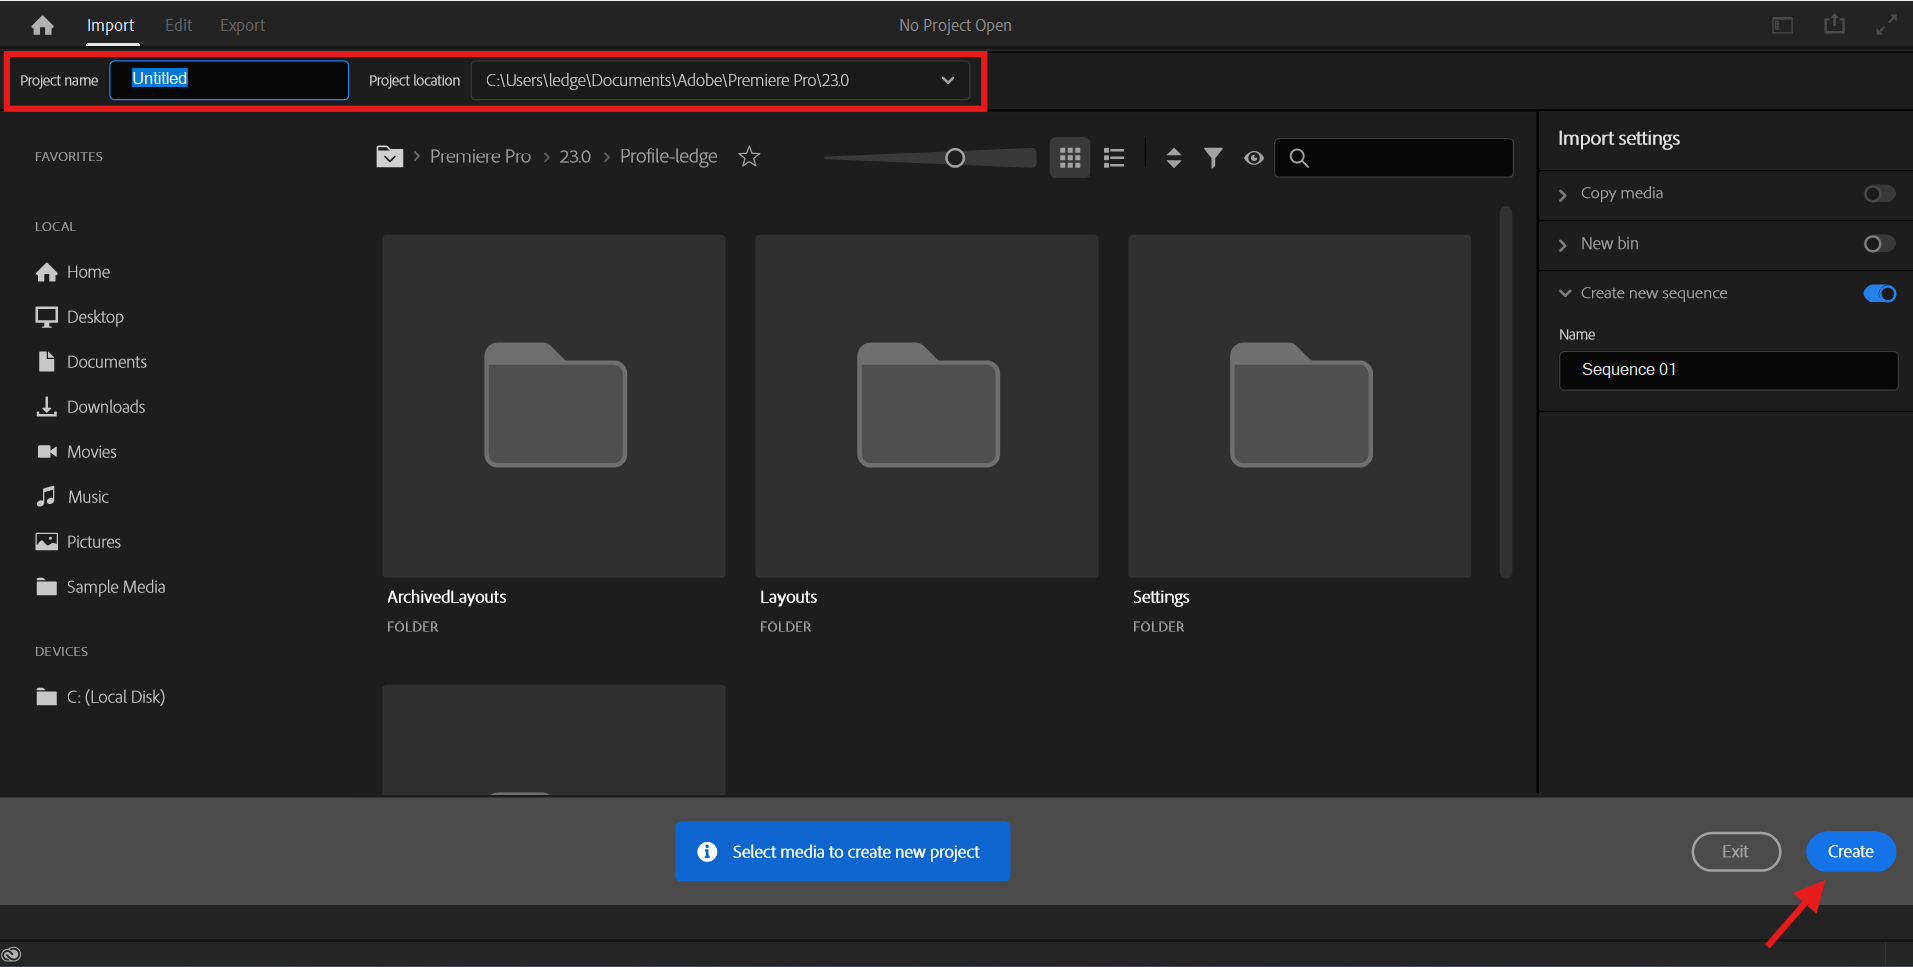Disable the Create new sequence toggle

(x=1878, y=293)
